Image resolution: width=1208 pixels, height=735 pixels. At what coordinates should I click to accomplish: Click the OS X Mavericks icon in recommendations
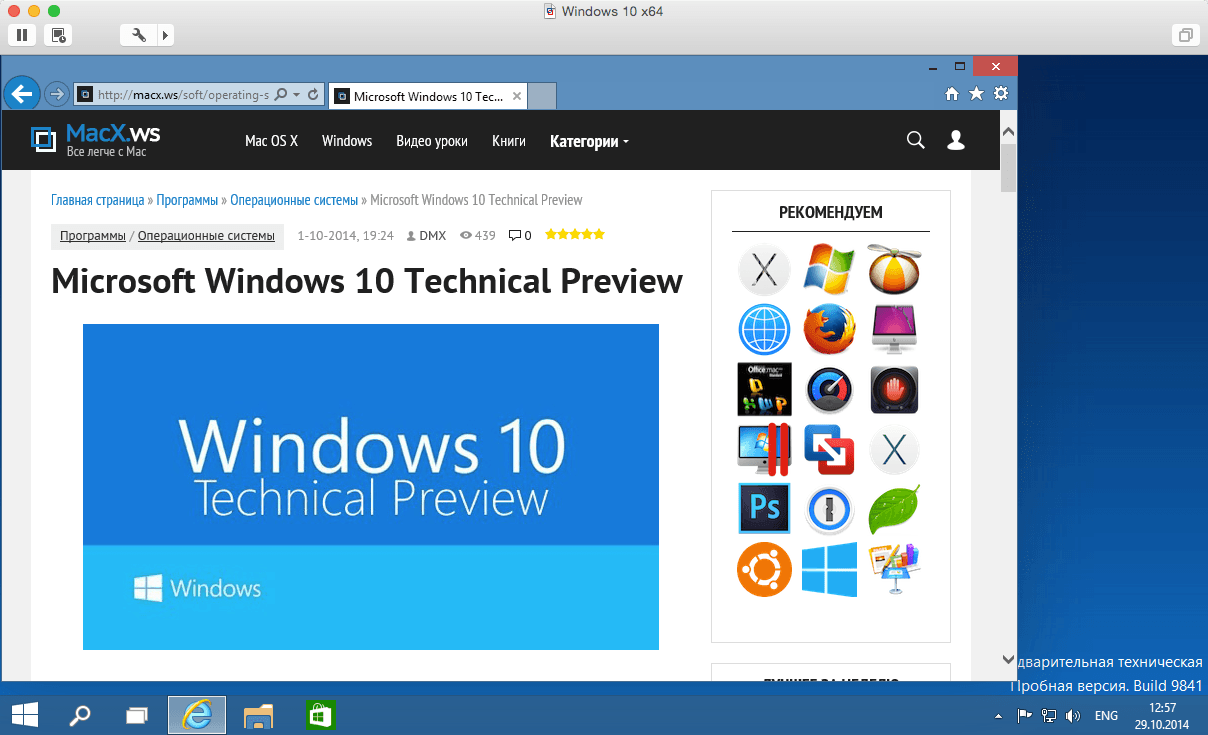coord(765,269)
